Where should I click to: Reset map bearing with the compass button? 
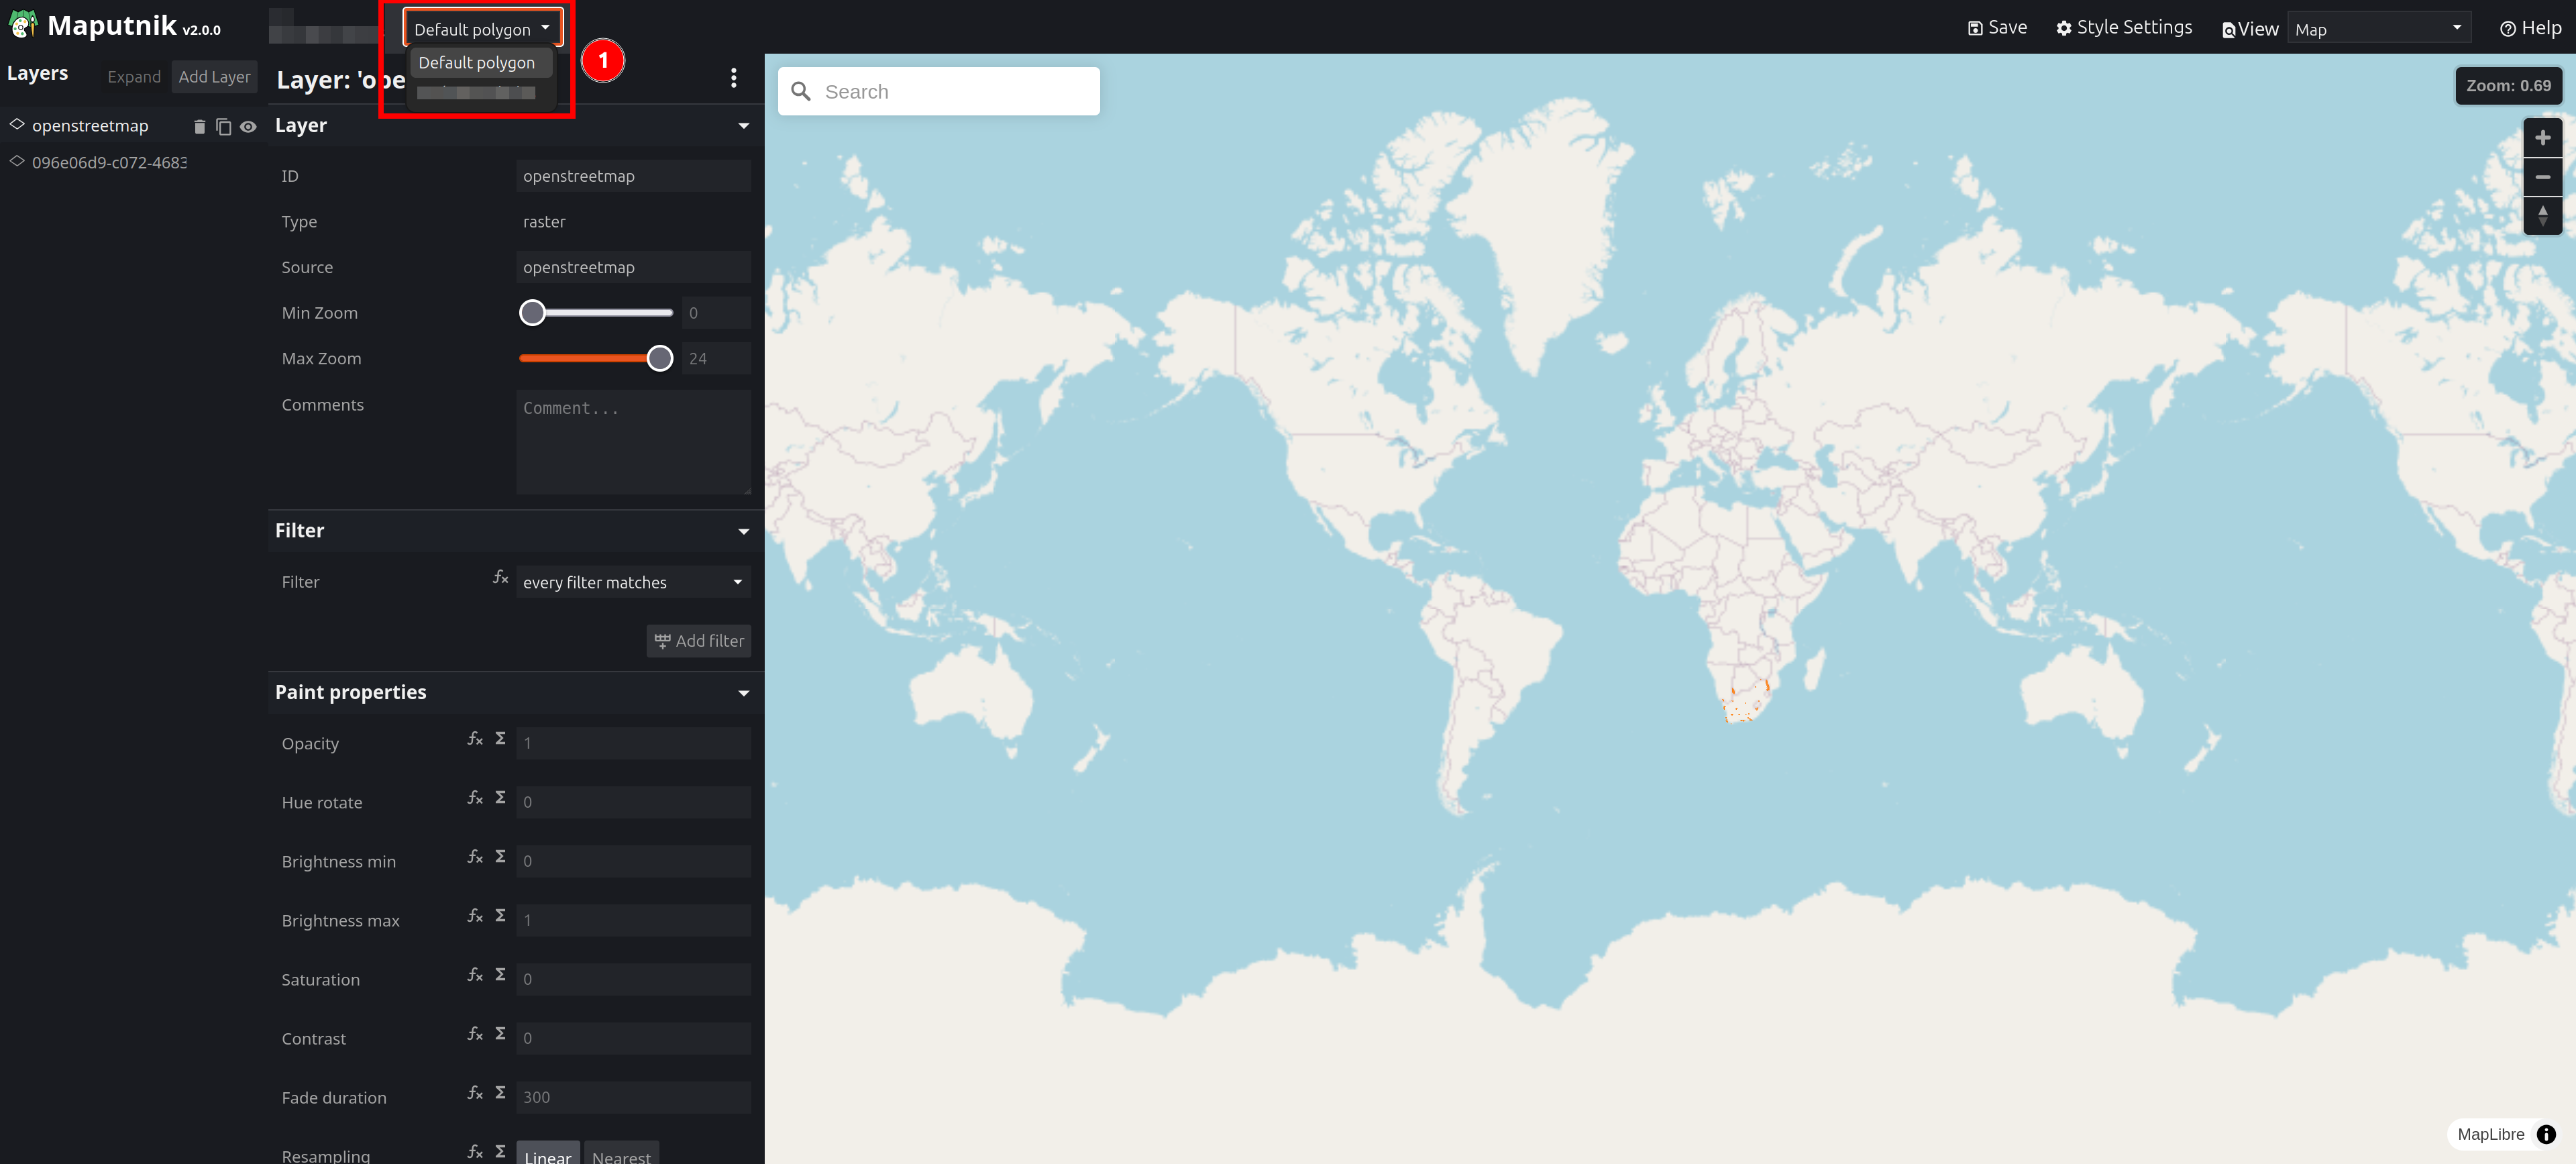[2542, 215]
